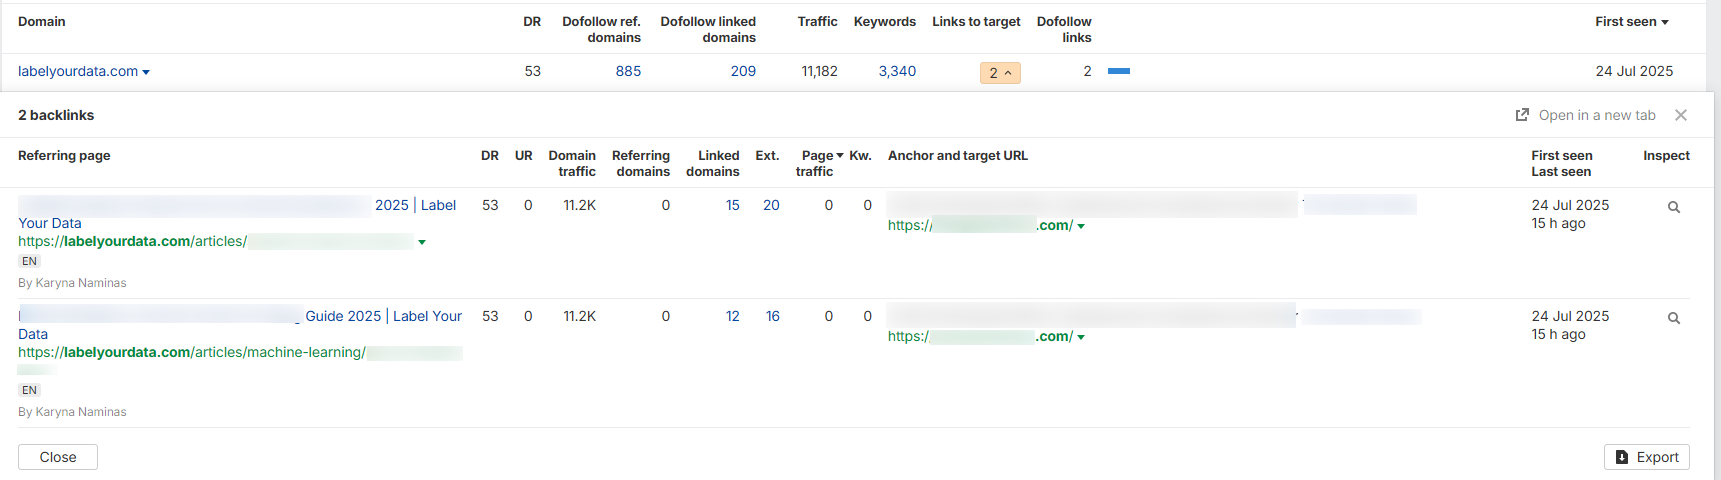This screenshot has height=480, width=1721.
Task: Click the UR column header
Action: point(524,155)
